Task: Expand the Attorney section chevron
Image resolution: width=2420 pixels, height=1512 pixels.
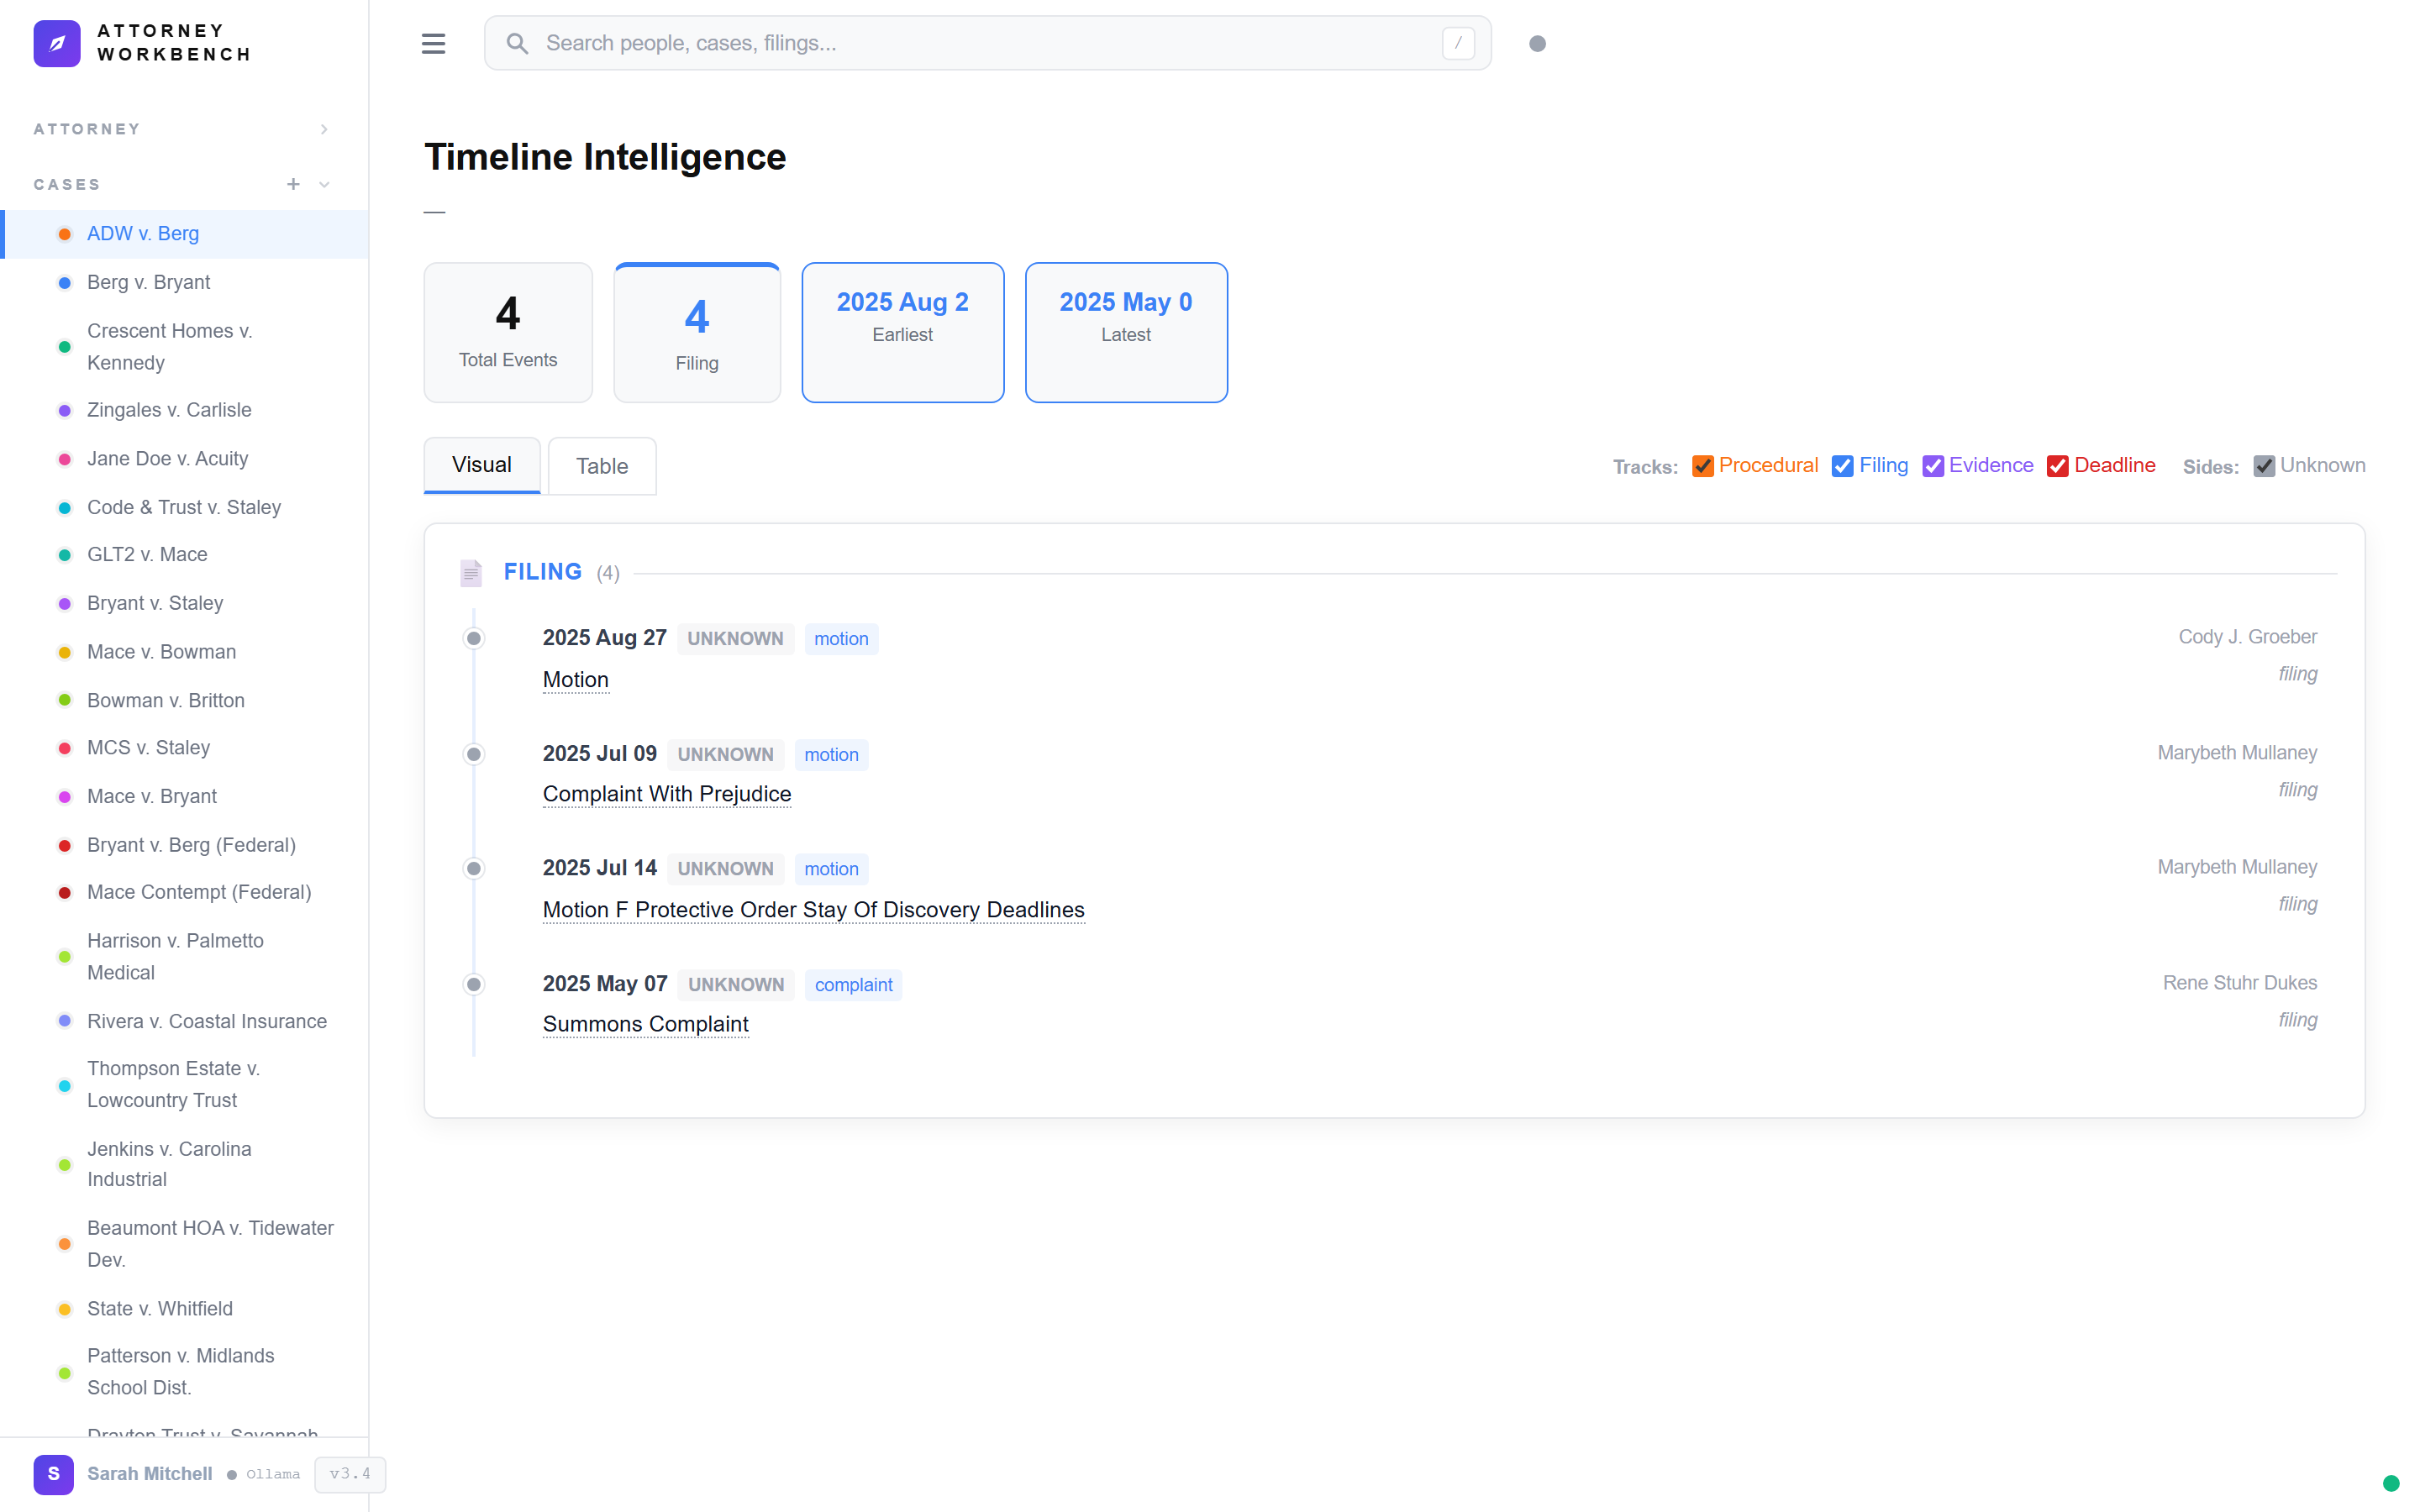Action: point(324,129)
